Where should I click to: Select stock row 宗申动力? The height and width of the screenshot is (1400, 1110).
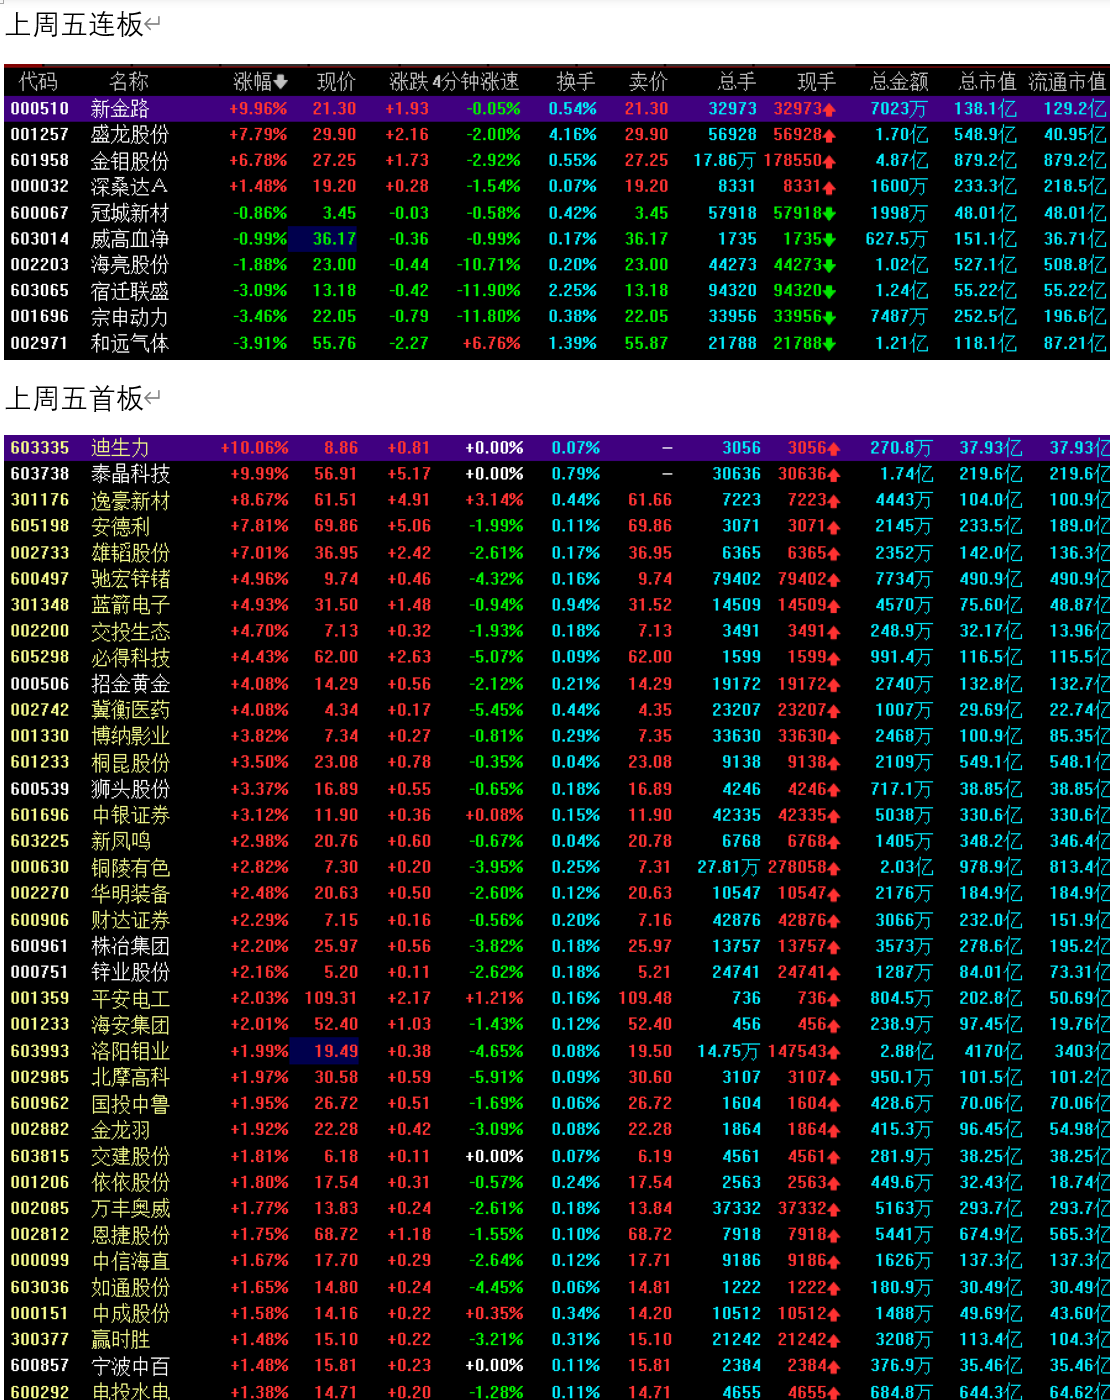click(557, 317)
